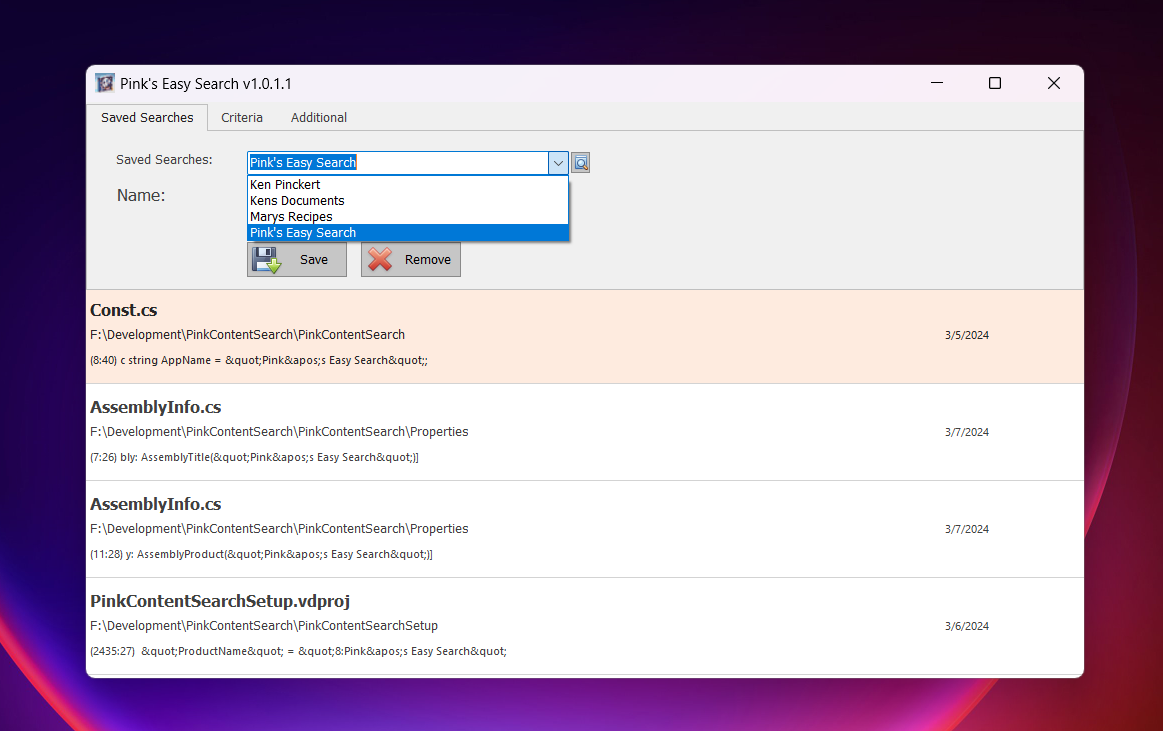The height and width of the screenshot is (731, 1163).
Task: Minimize the Pink's Easy Search window
Action: 937,83
